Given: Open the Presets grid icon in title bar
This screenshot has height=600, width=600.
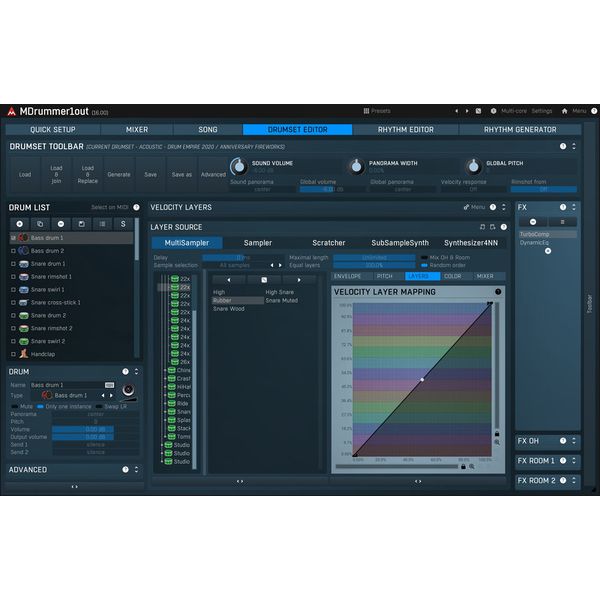Looking at the screenshot, I should point(366,111).
